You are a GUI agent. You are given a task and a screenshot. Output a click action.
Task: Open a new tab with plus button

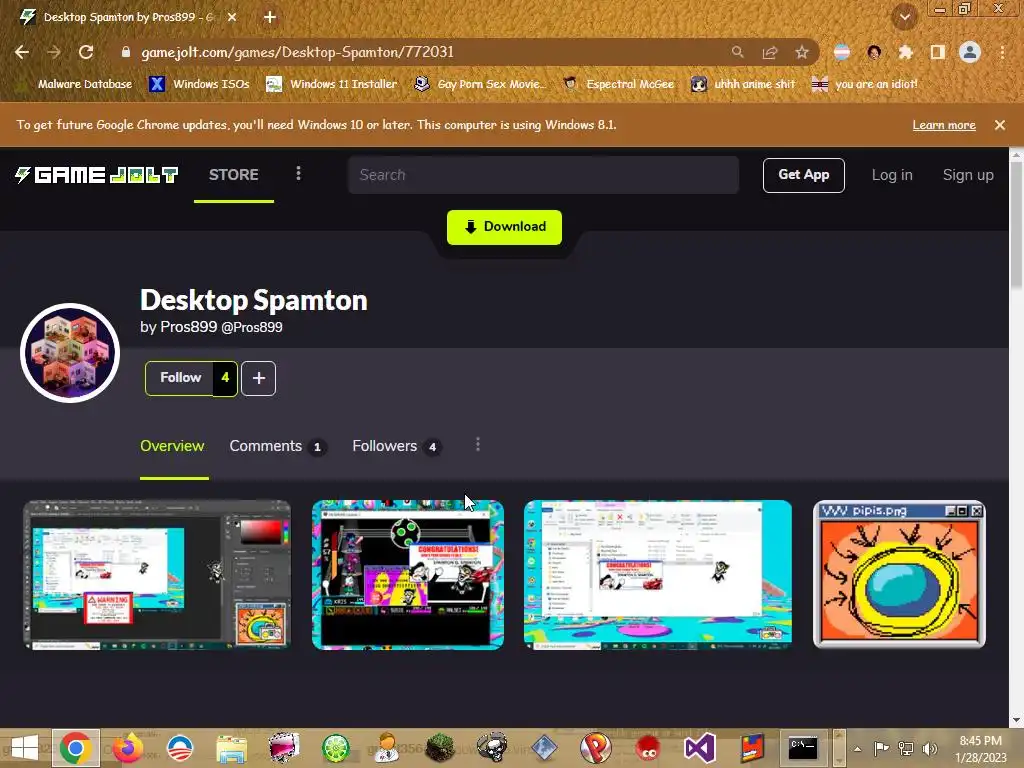[x=270, y=18]
